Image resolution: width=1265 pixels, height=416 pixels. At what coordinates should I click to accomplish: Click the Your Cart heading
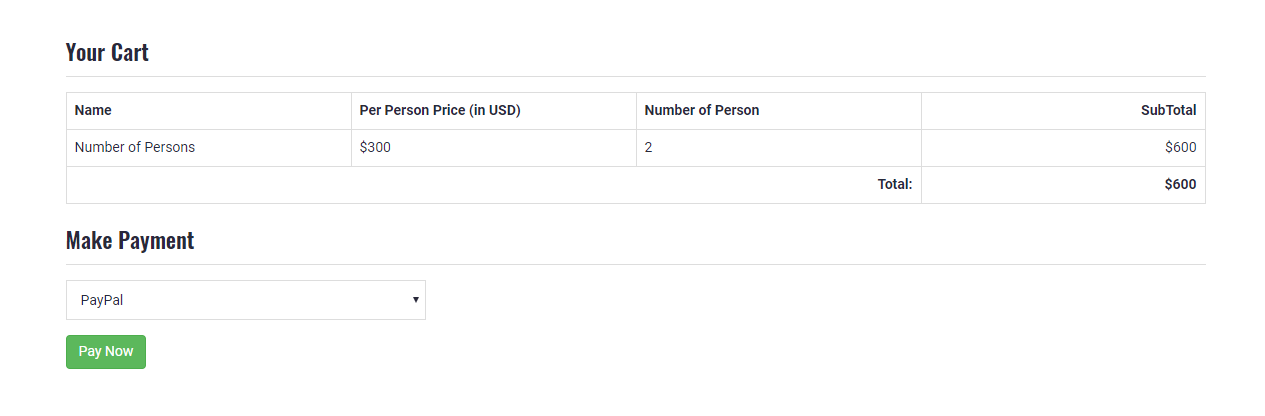pyautogui.click(x=107, y=53)
